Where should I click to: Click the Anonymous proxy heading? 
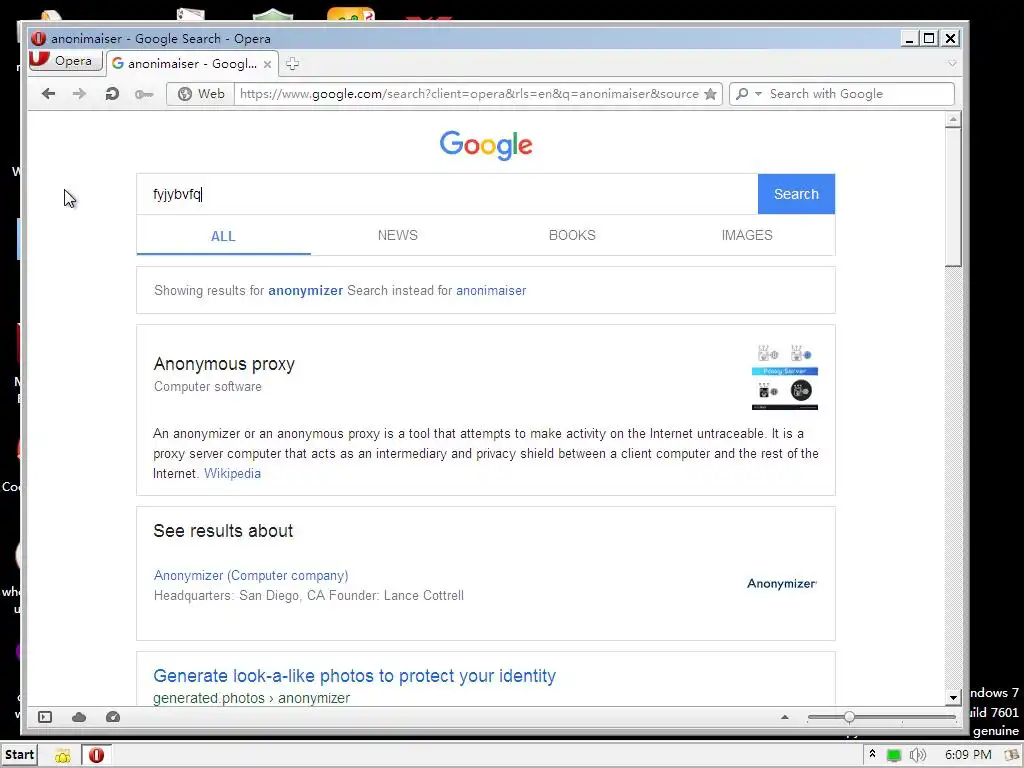click(224, 364)
